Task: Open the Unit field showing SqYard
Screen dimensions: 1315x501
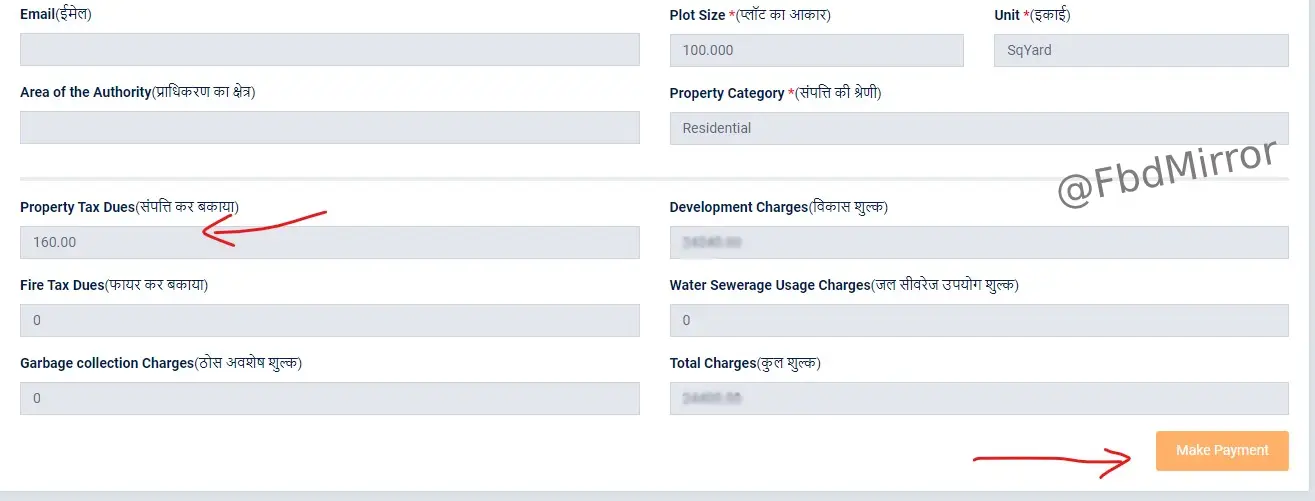Action: (1140, 50)
